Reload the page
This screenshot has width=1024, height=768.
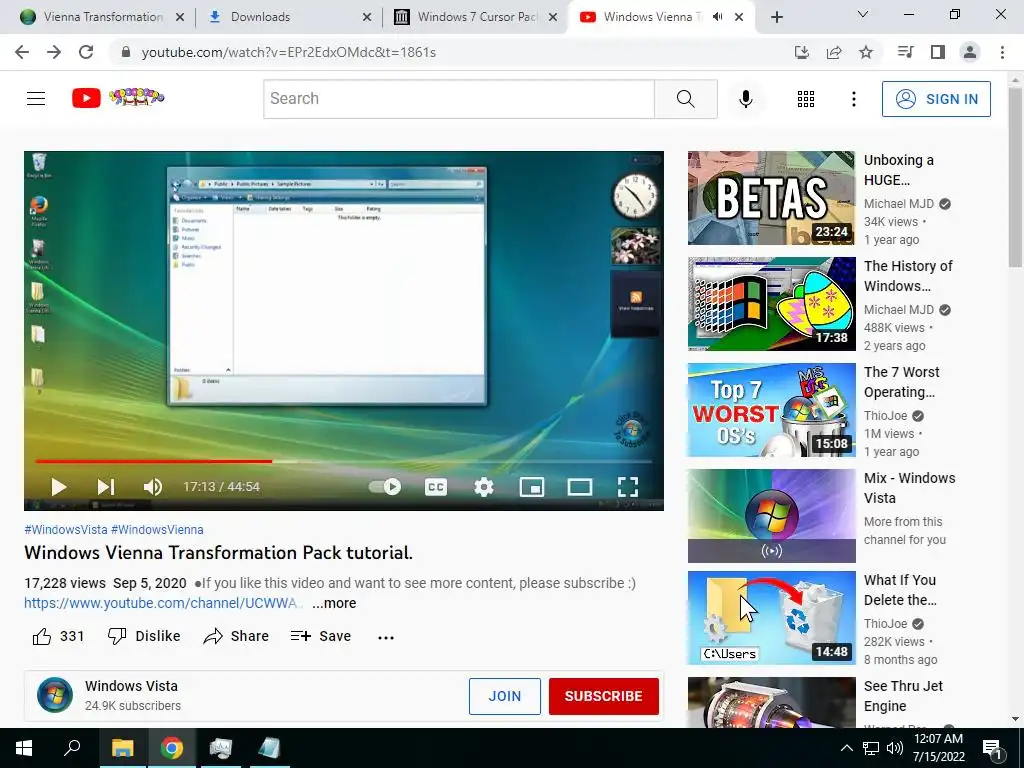86,52
